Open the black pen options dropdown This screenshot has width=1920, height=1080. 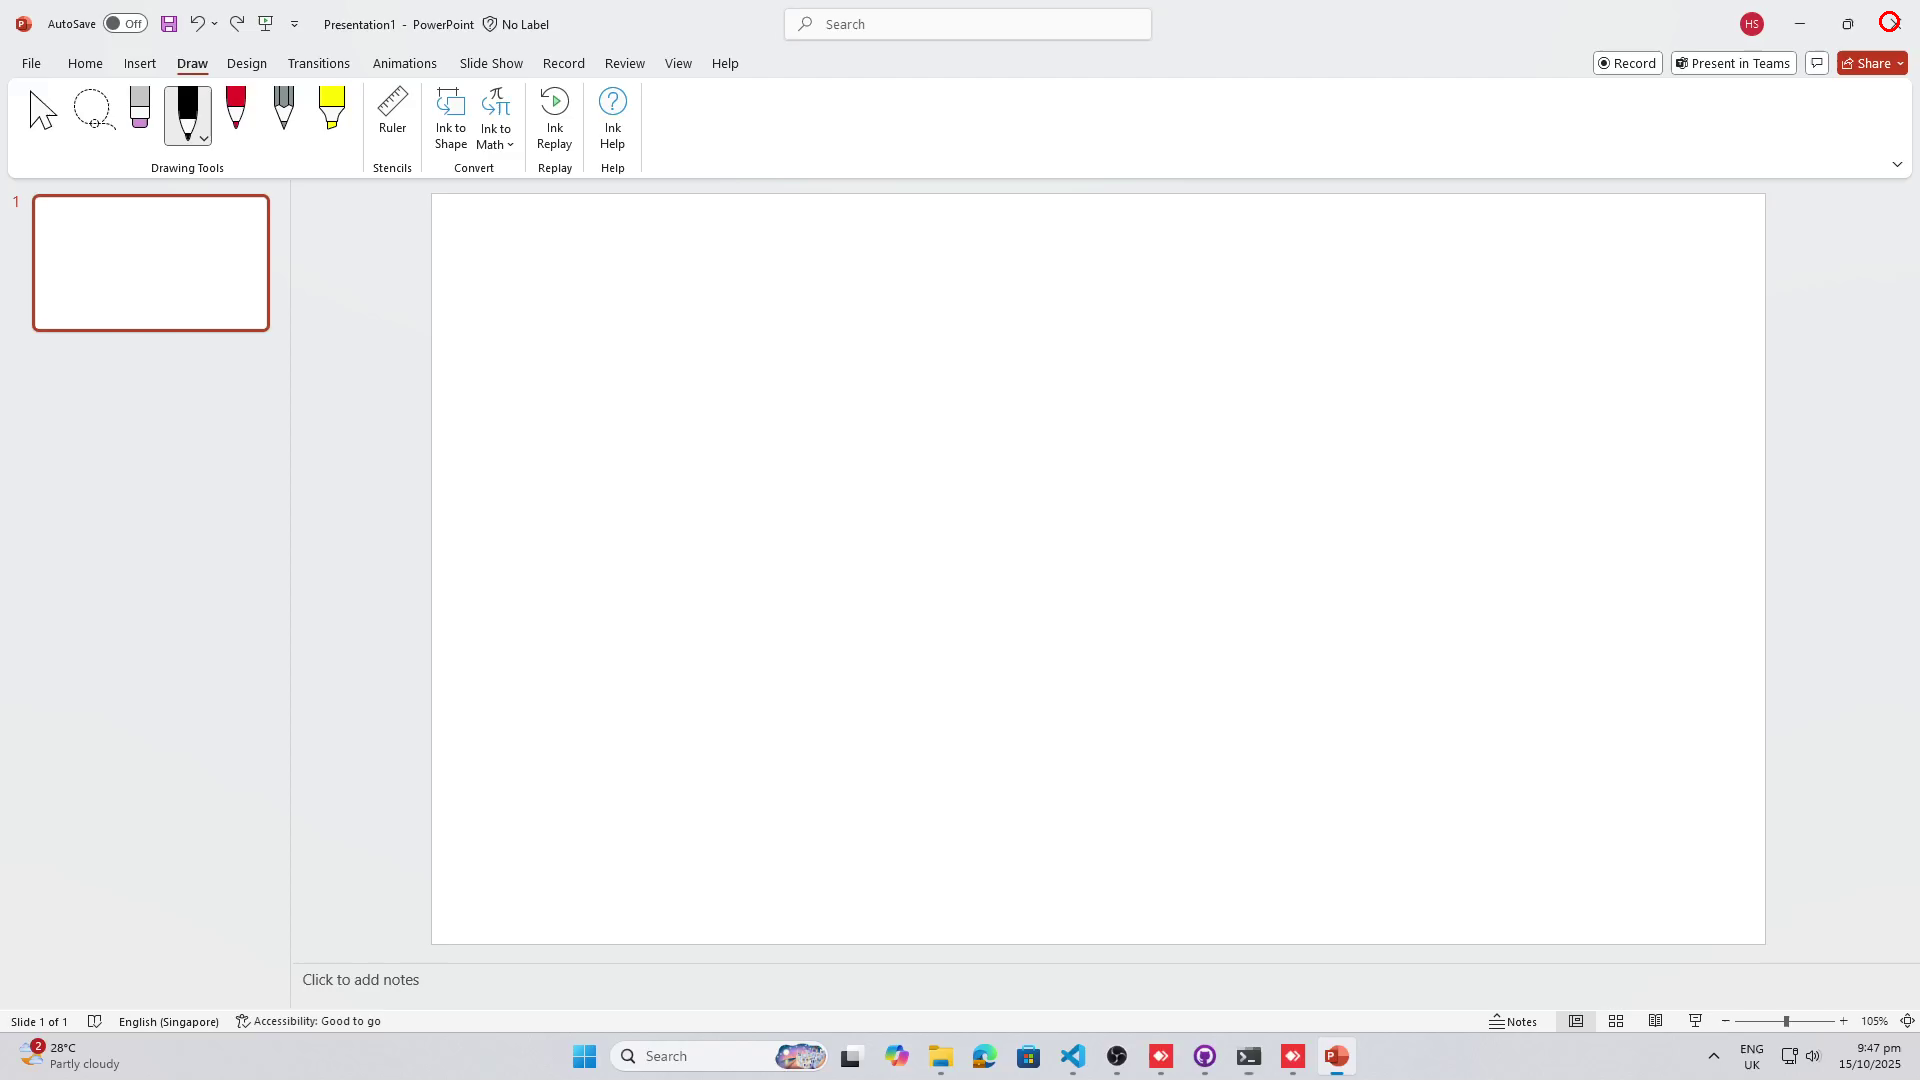tap(204, 139)
